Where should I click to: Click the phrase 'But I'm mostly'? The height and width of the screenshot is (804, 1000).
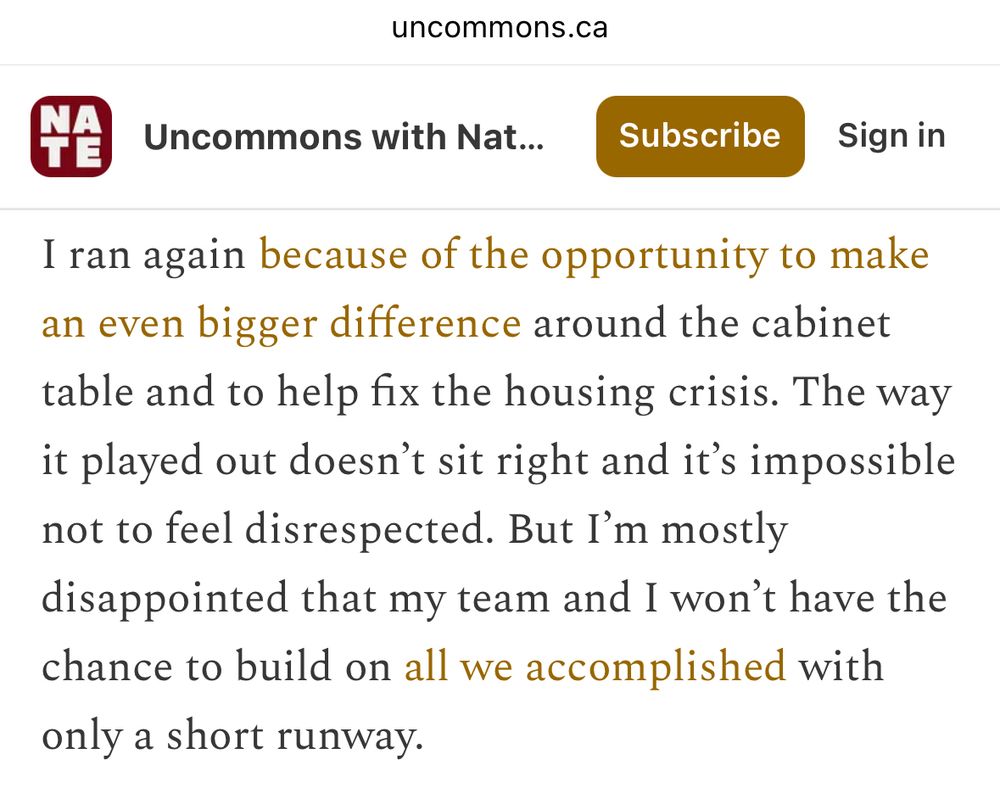tap(648, 530)
